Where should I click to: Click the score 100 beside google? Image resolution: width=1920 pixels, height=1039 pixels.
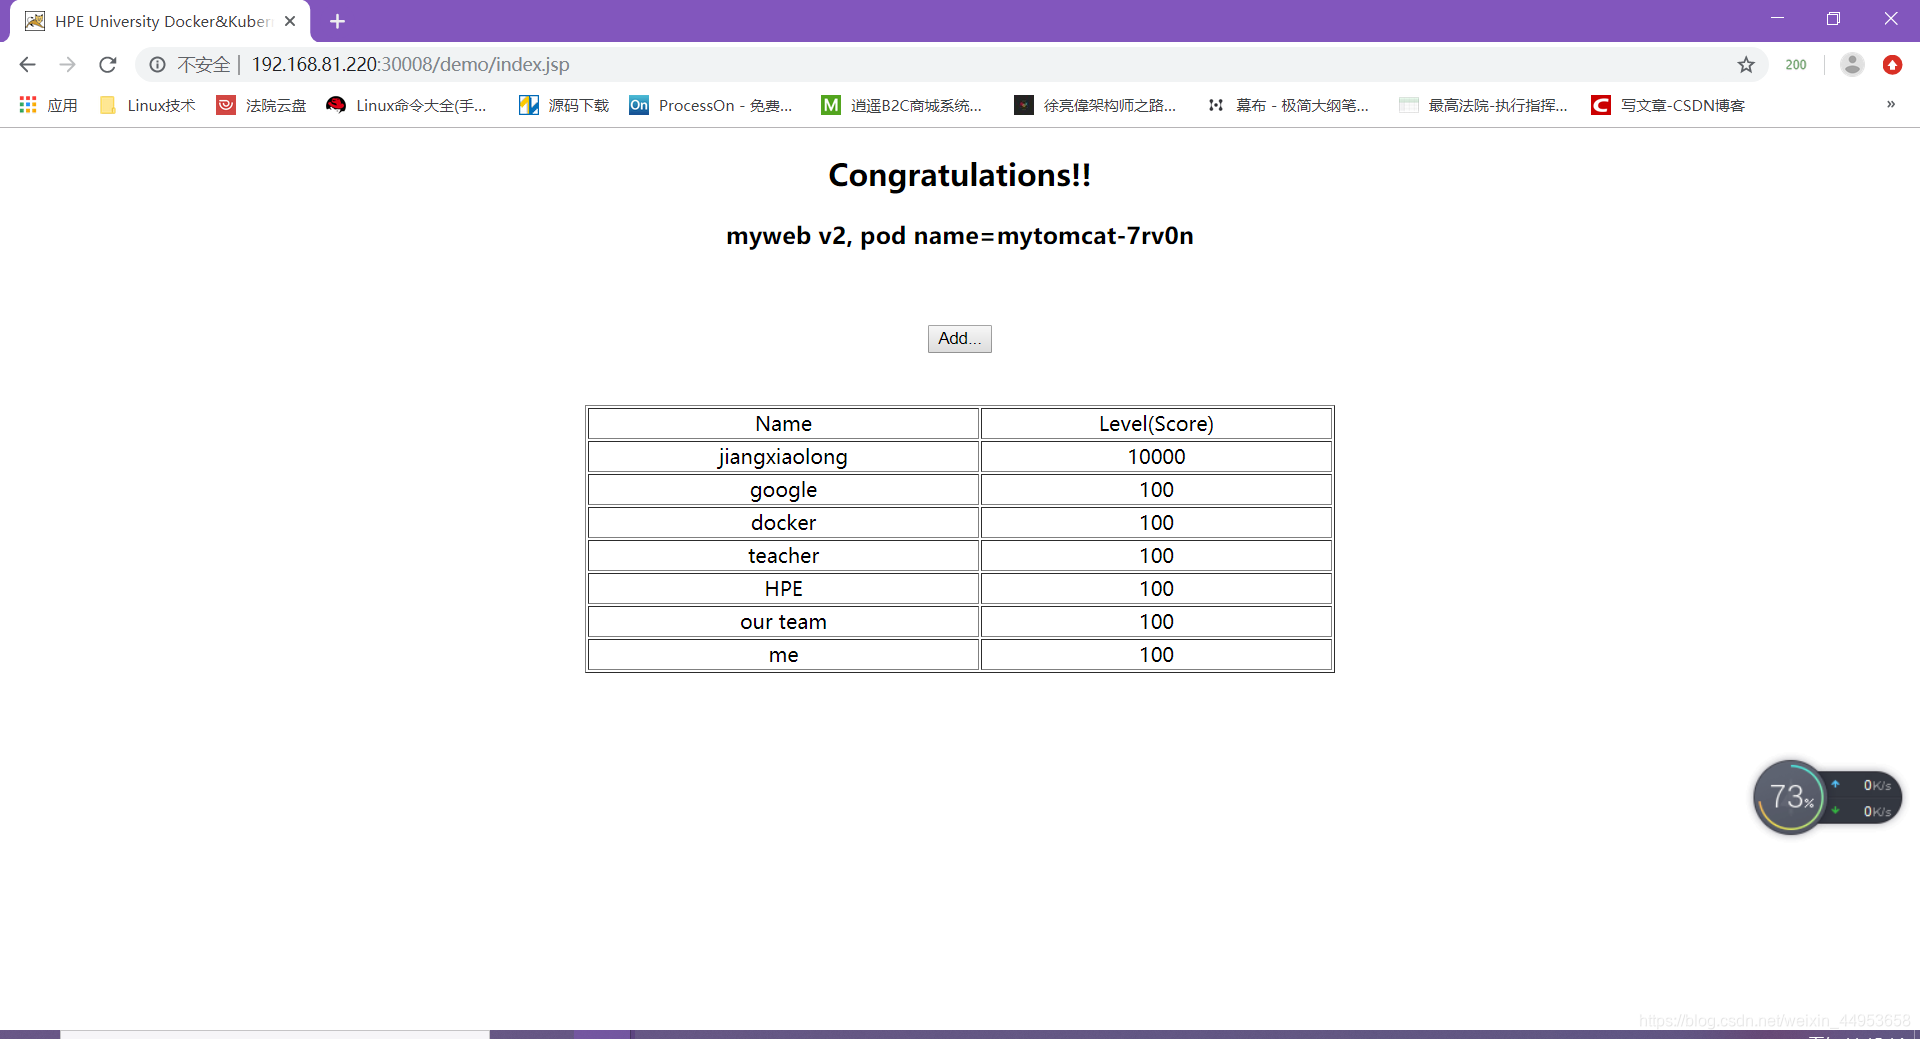click(x=1156, y=490)
